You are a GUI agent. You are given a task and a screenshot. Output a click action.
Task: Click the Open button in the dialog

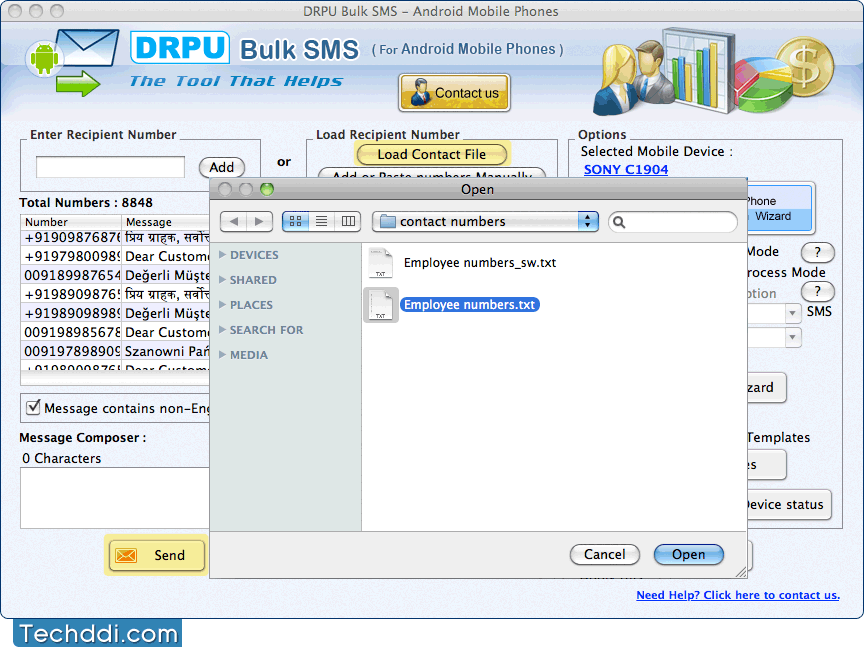pos(689,554)
